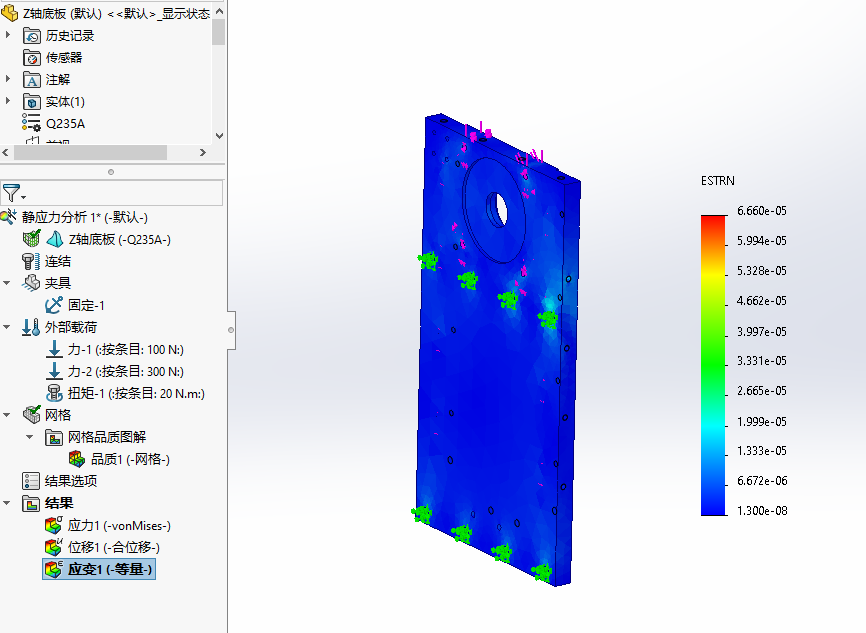This screenshot has width=866, height=633.
Task: Click the Q235A material icon
Action: tap(31, 123)
